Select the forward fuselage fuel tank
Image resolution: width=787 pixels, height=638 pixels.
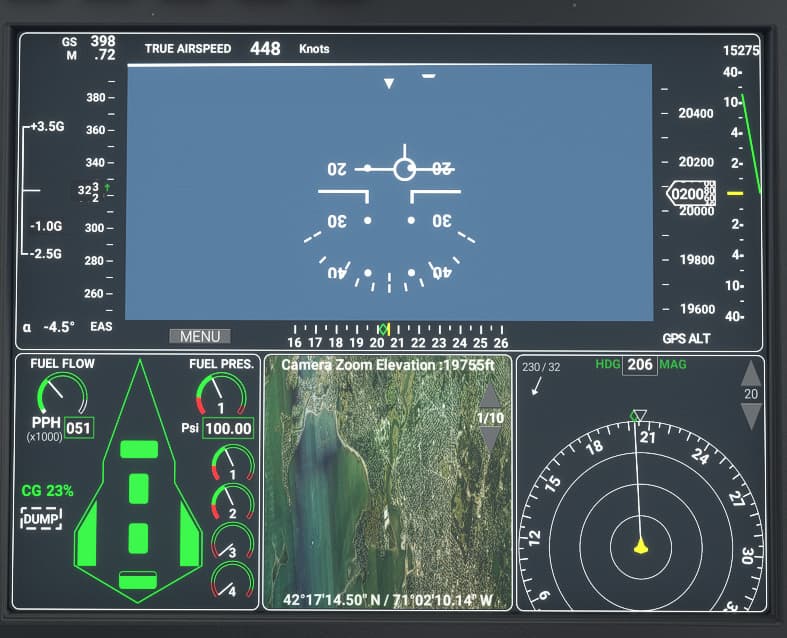point(138,449)
